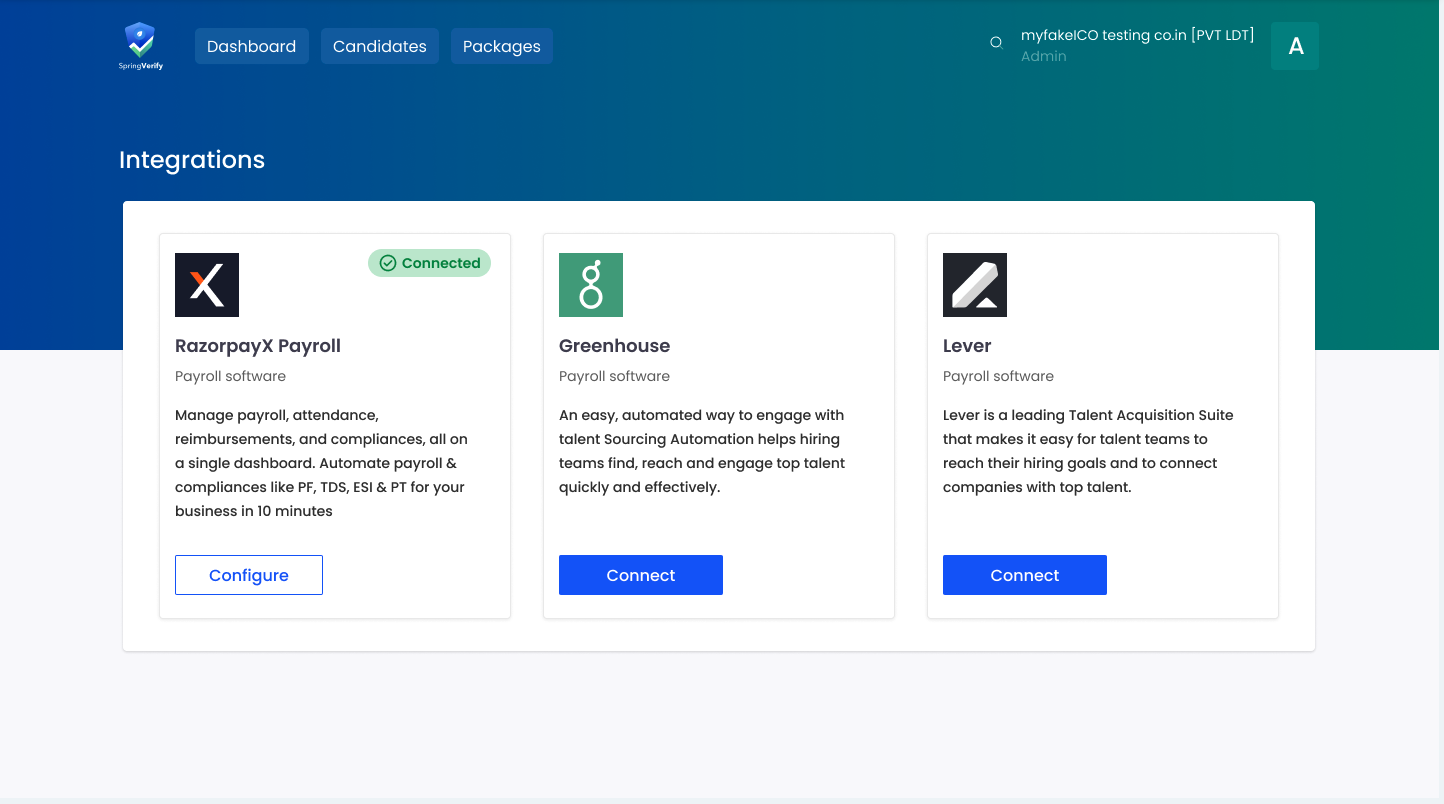Click 'Payroll software' under Greenhouse
Screen dimensions: 1444x804
[615, 376]
